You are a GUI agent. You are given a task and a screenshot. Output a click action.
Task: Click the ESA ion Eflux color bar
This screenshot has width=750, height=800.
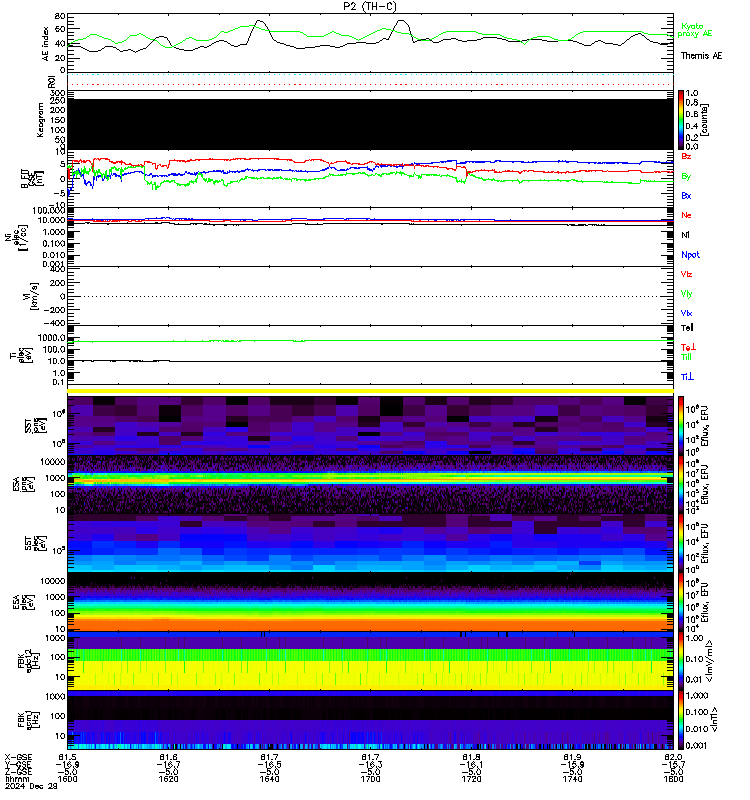click(x=681, y=485)
